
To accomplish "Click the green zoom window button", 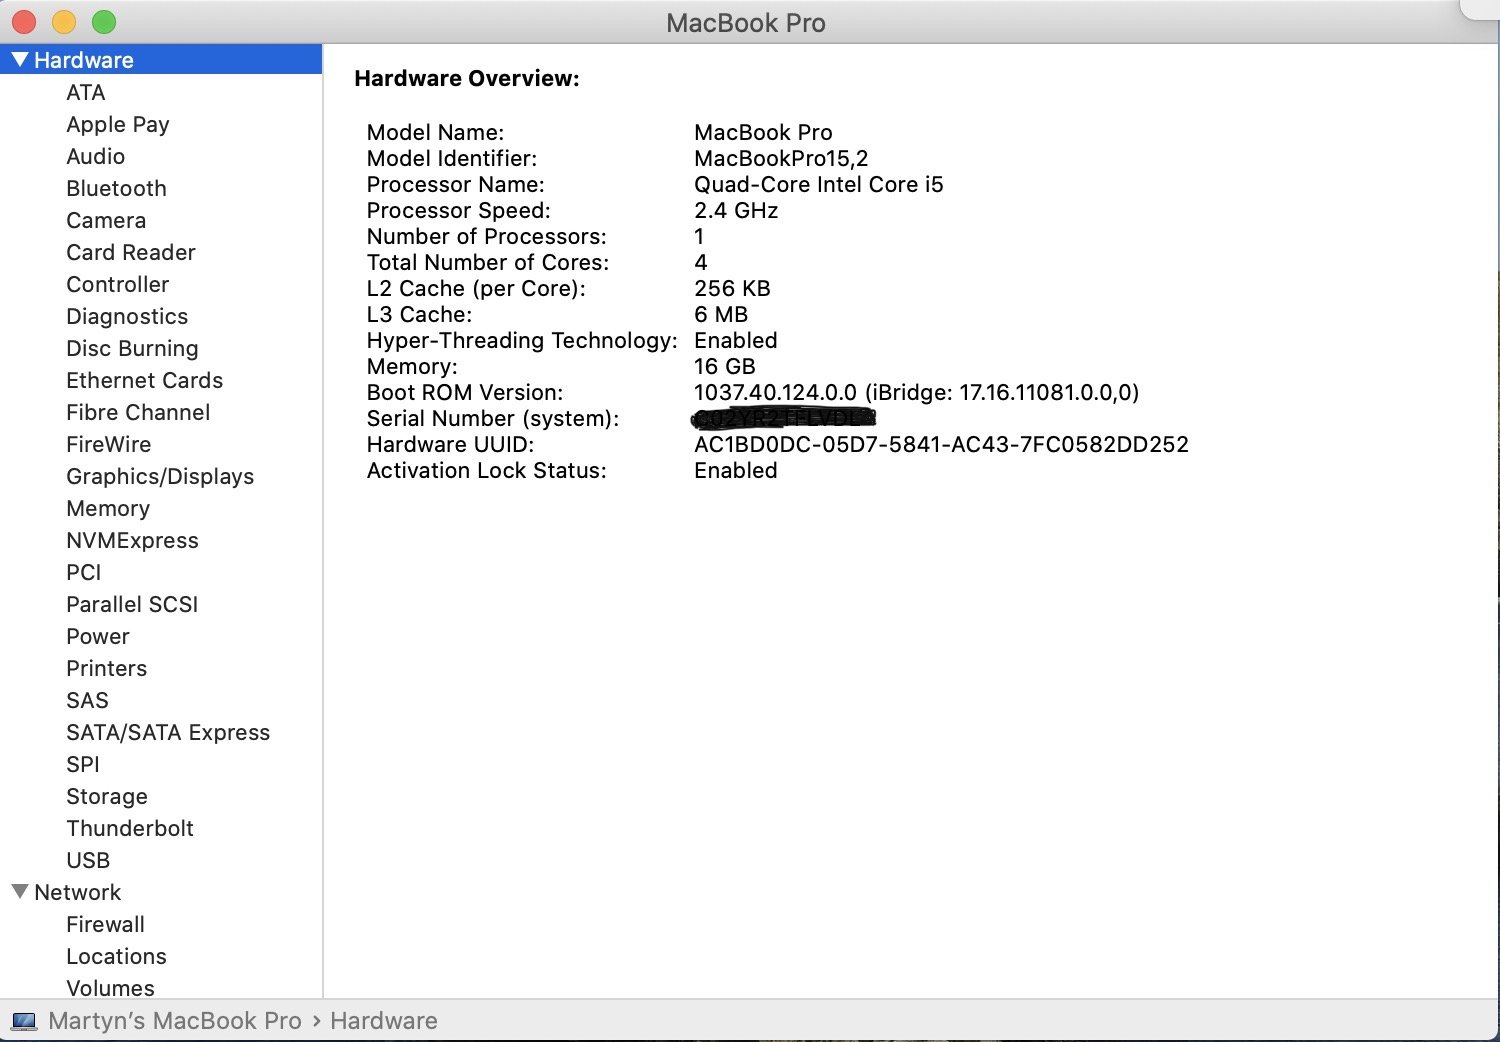I will [104, 22].
